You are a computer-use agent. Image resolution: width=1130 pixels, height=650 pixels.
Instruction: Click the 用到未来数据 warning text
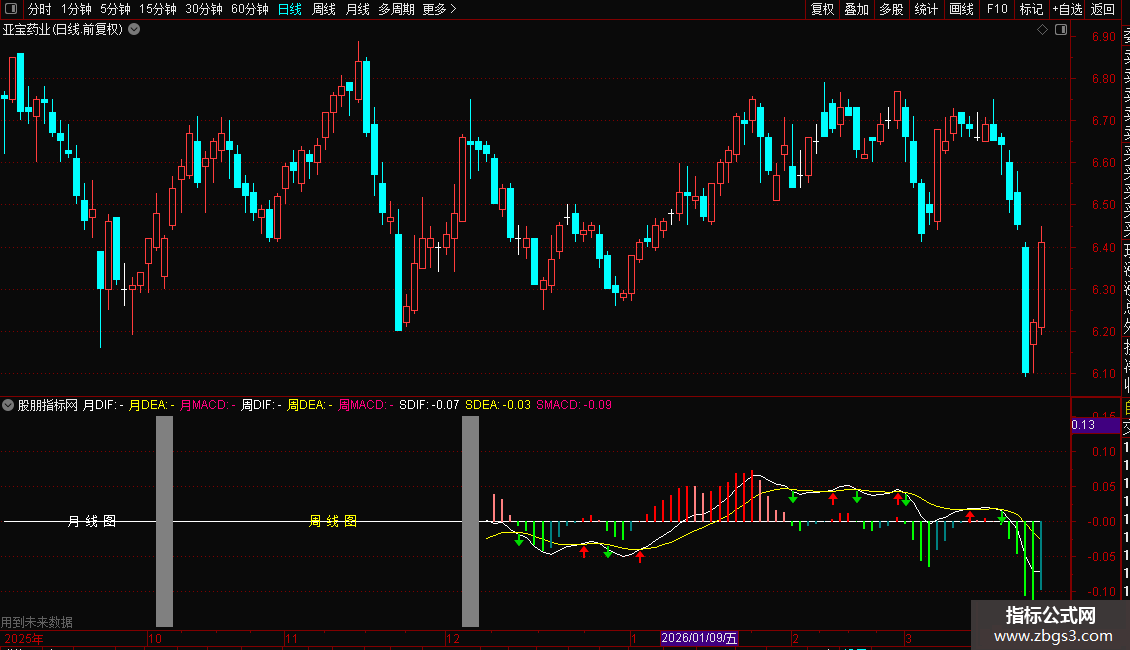pyautogui.click(x=37, y=622)
